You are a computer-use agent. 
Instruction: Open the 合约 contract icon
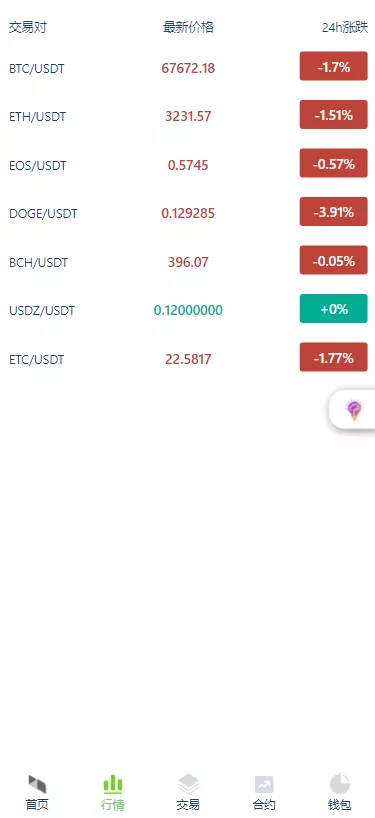[264, 784]
